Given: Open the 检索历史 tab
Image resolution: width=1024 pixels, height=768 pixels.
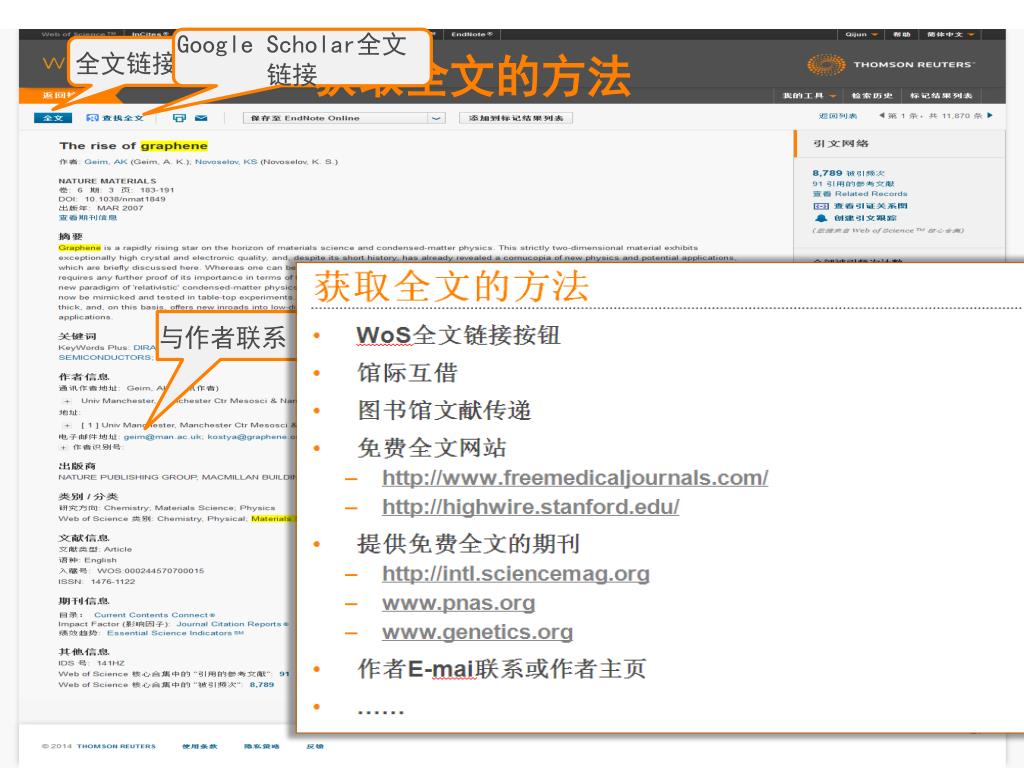Looking at the screenshot, I should (872, 96).
